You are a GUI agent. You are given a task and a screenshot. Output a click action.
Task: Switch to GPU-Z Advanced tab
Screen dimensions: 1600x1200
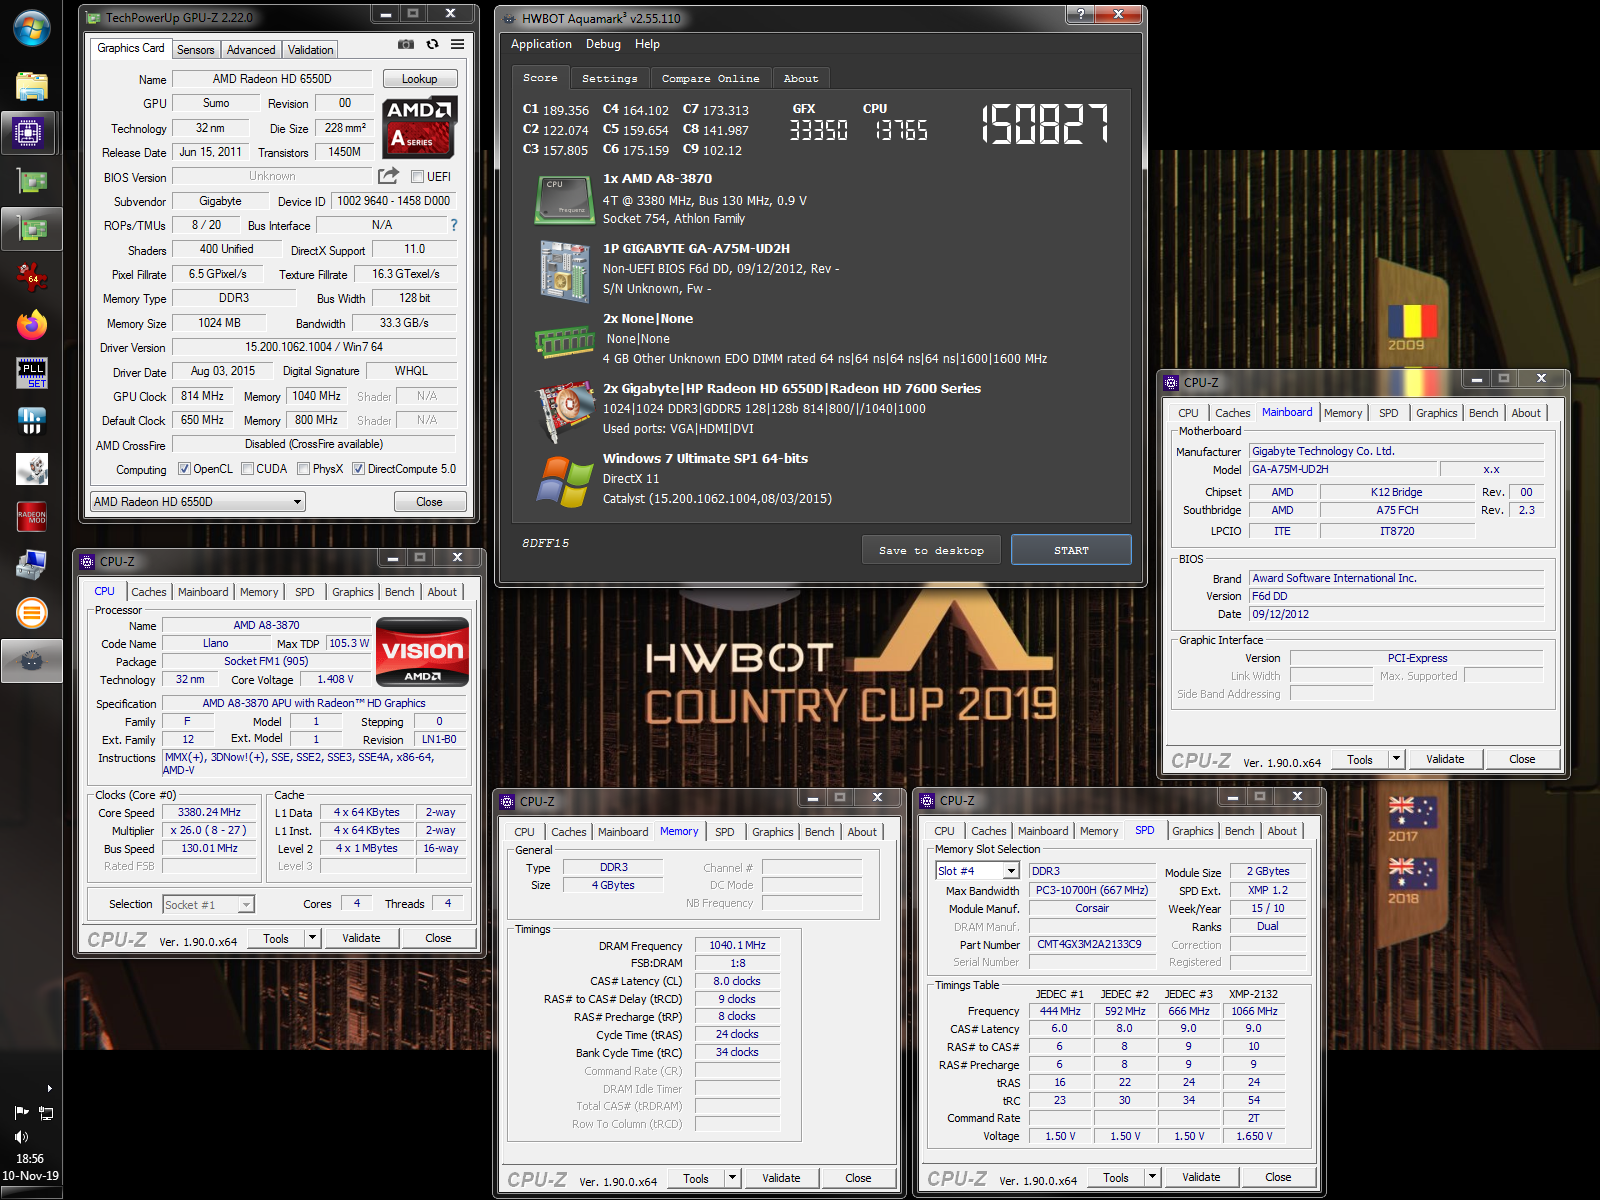pos(250,50)
